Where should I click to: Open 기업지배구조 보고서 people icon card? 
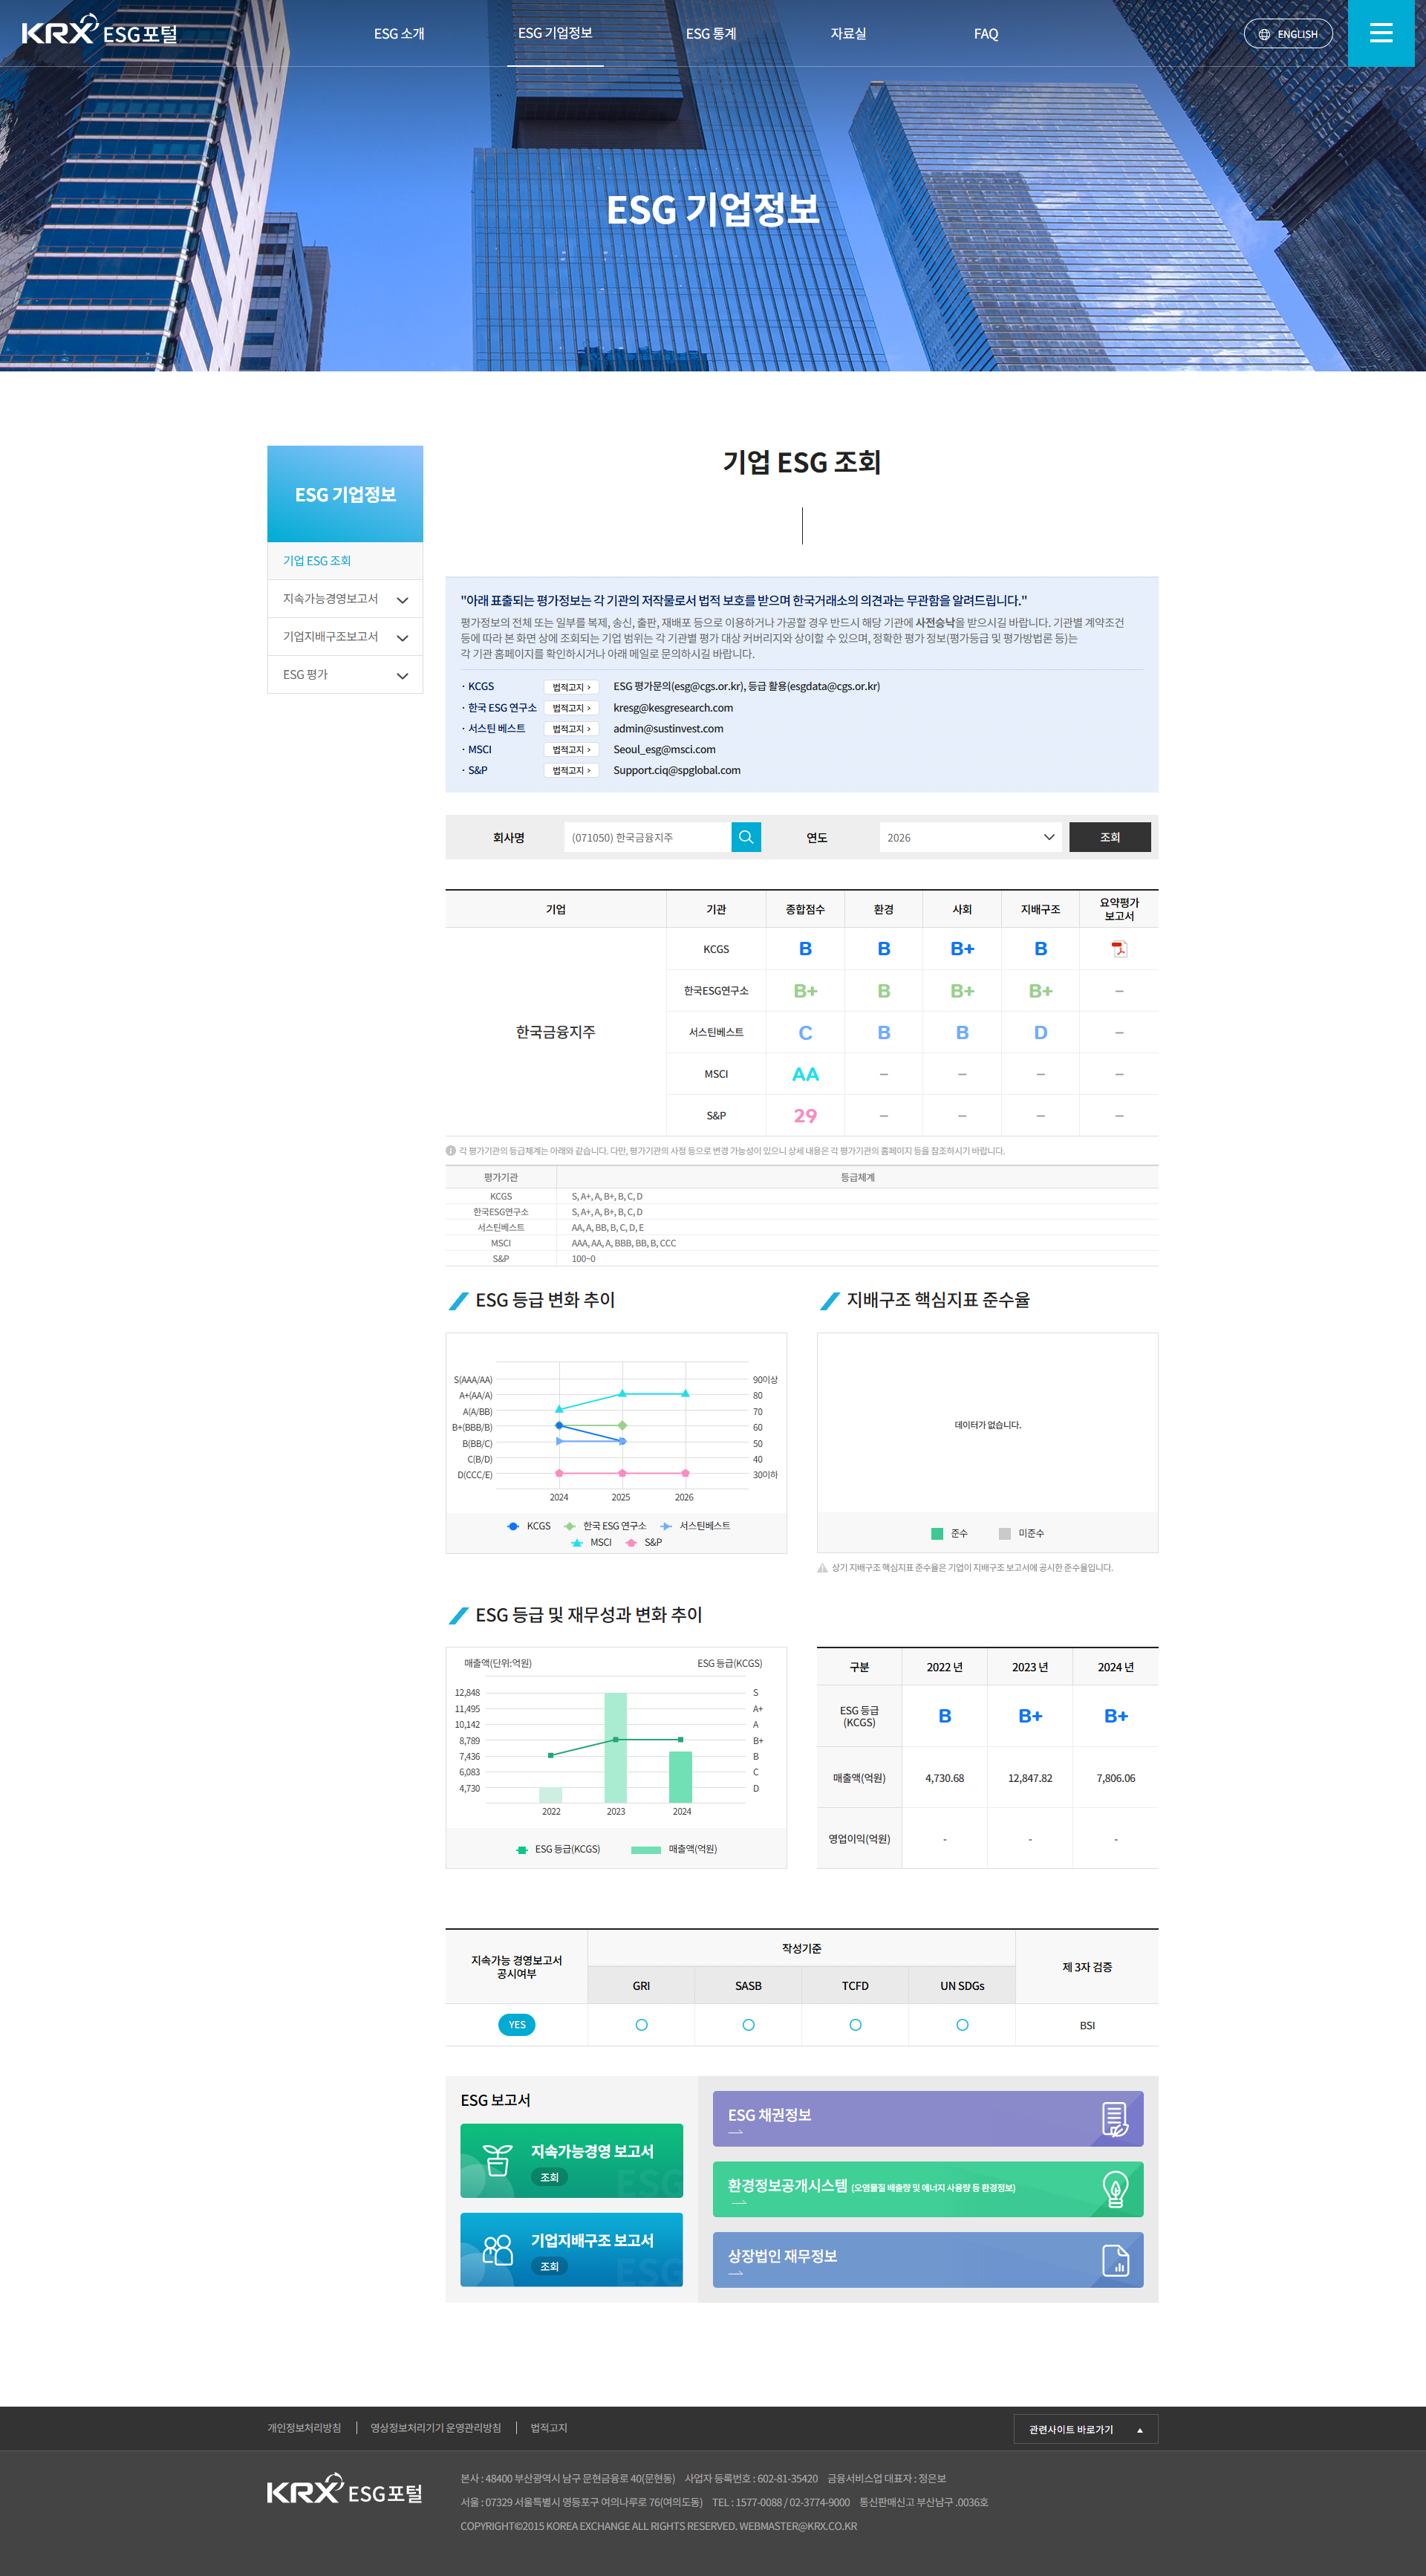tap(571, 2249)
